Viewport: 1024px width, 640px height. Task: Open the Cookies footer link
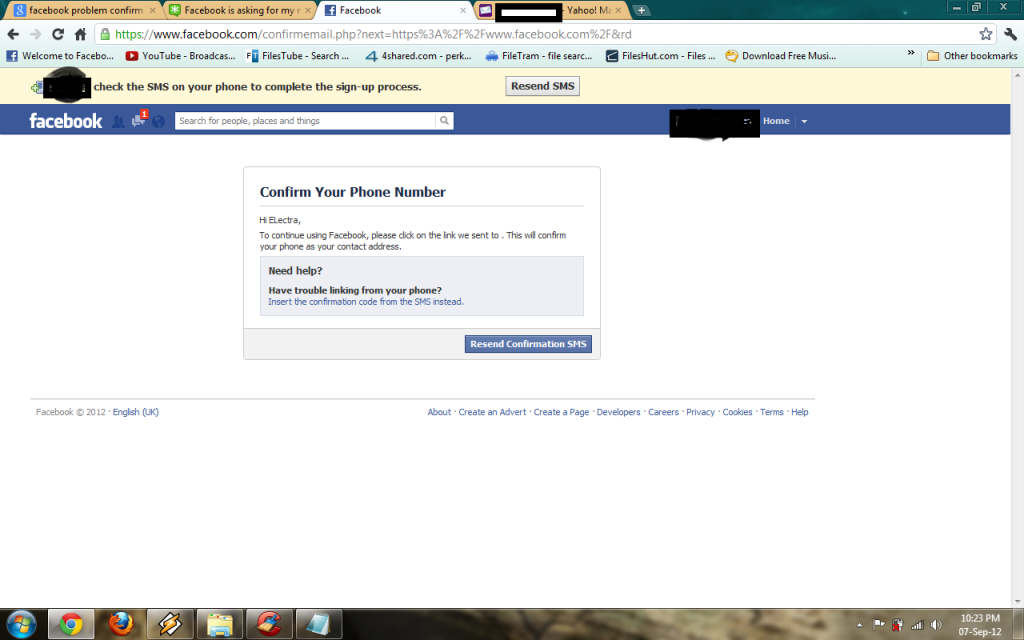[x=737, y=412]
